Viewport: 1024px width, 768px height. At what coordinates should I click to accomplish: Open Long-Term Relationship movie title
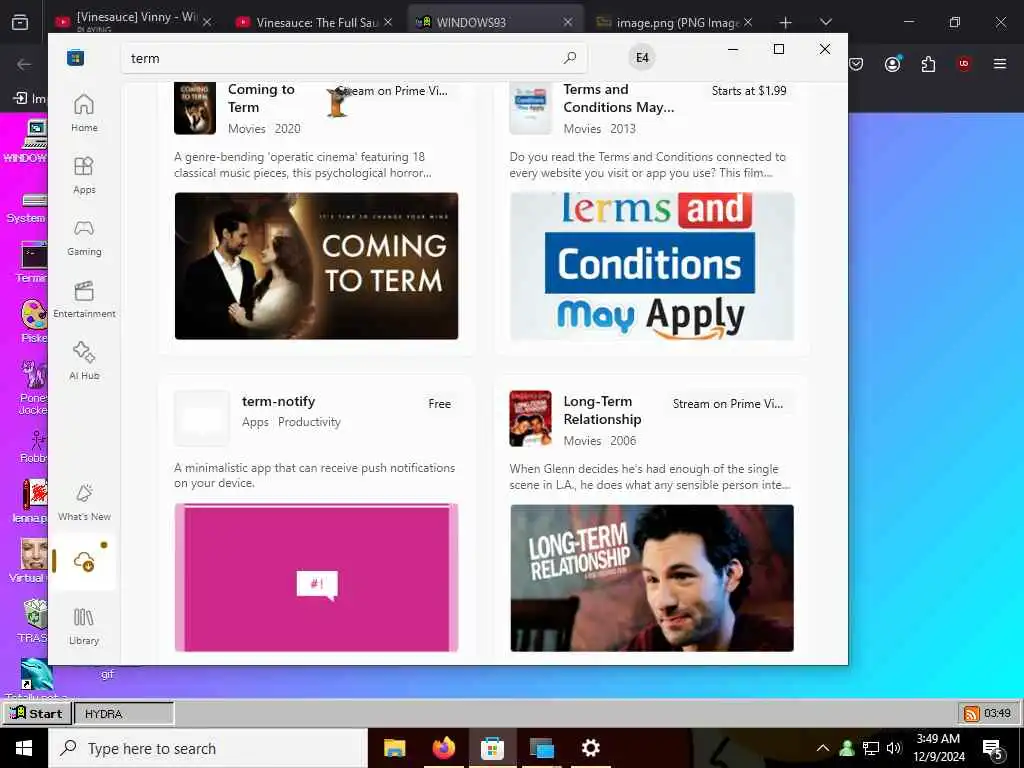coord(602,410)
